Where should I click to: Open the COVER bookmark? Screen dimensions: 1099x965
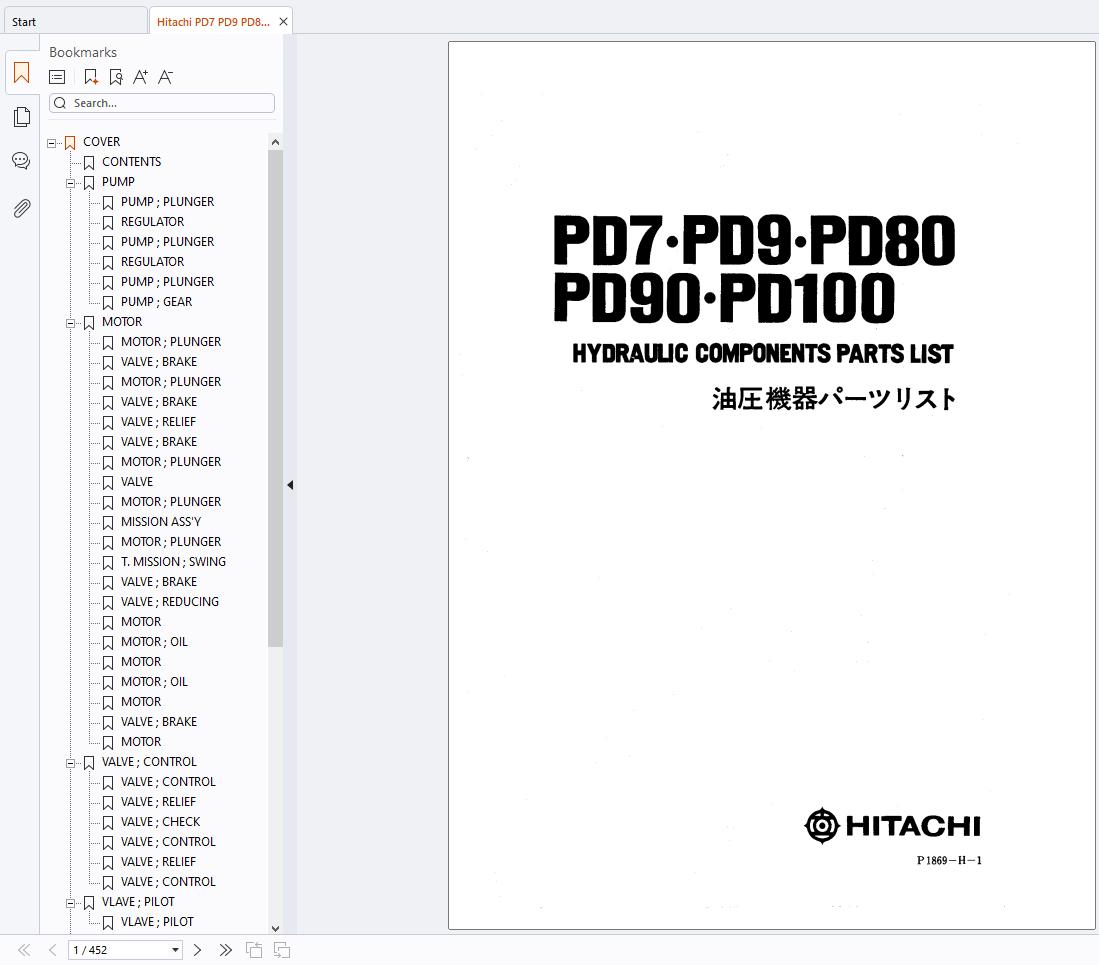[102, 142]
